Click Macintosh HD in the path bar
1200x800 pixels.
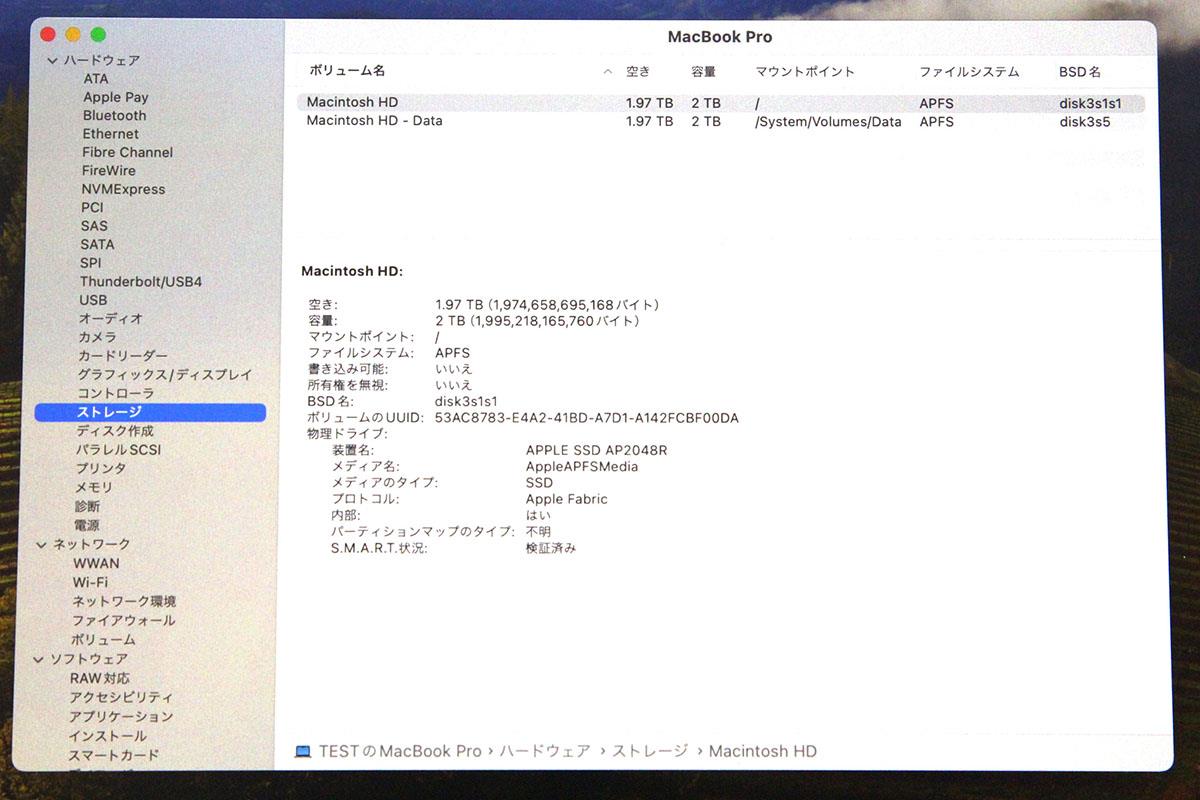tap(763, 751)
